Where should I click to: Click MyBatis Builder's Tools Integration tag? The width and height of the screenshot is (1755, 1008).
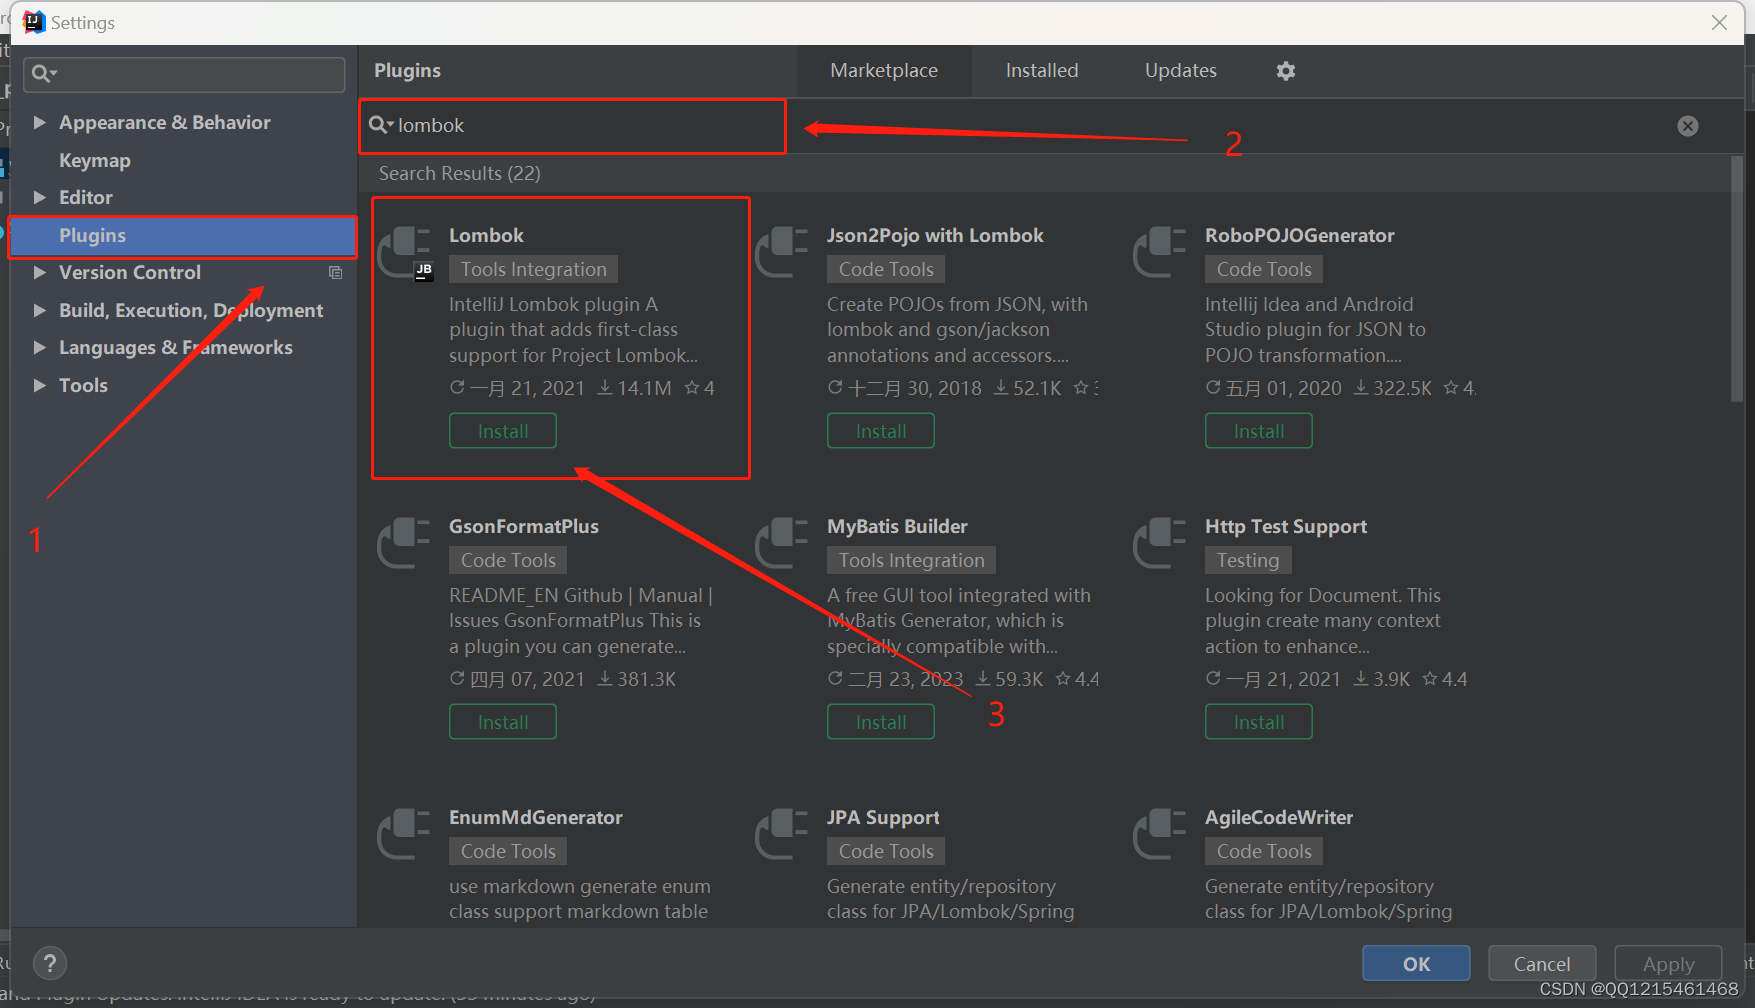[912, 560]
